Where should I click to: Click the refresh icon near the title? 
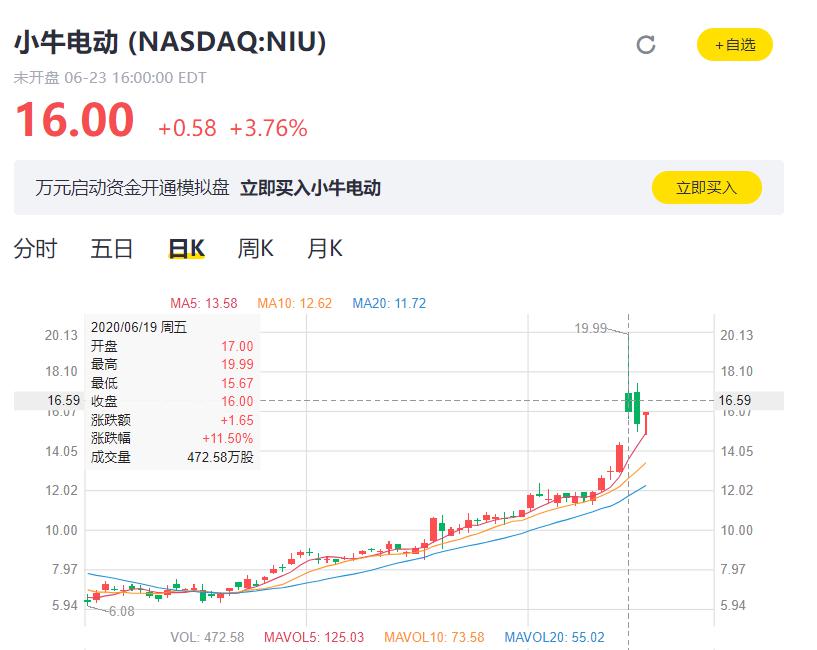pos(646,45)
